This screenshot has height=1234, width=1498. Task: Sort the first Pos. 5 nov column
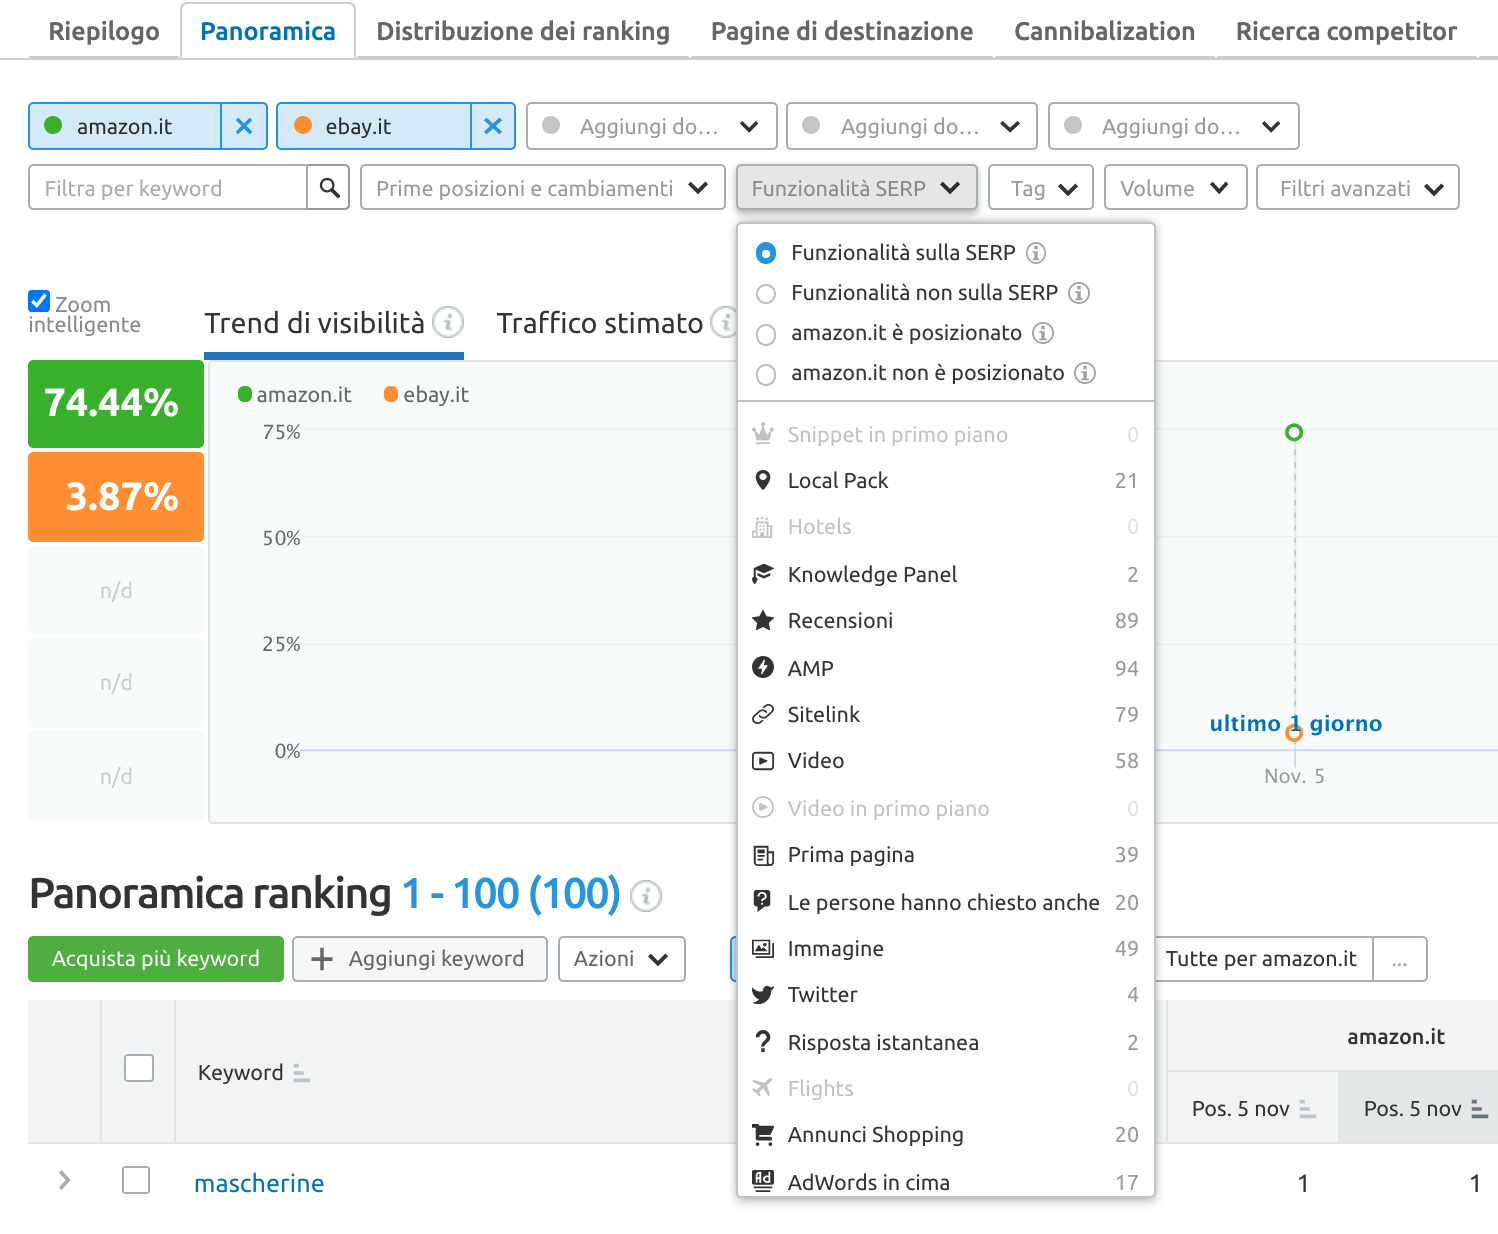1307,1109
